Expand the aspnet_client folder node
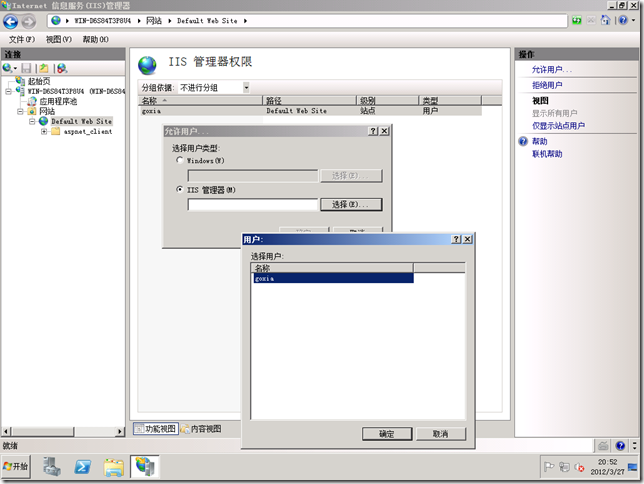The width and height of the screenshot is (644, 484). tap(44, 131)
